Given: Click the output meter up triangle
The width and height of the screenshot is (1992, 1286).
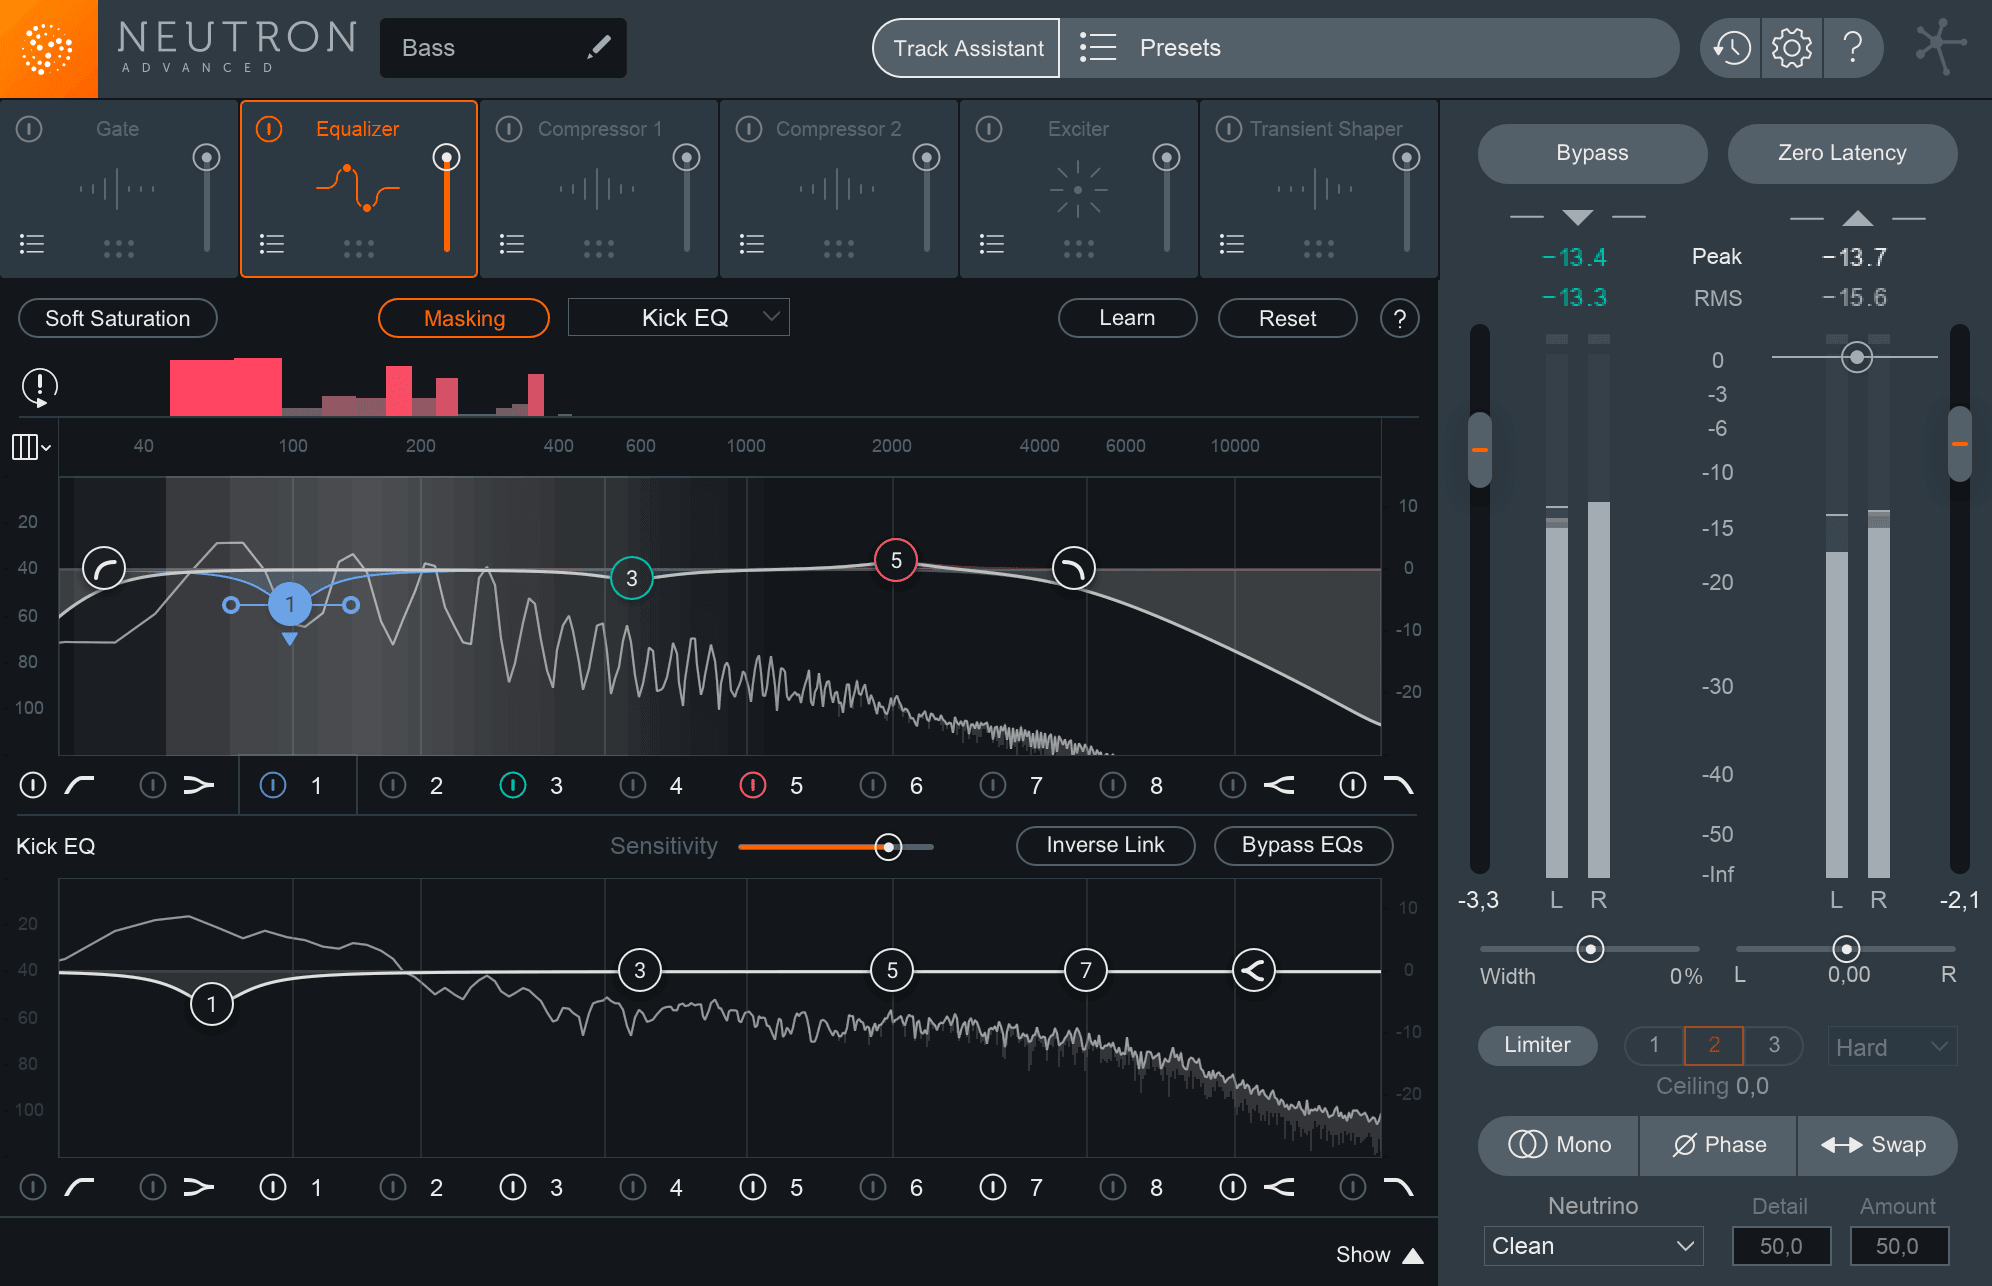Looking at the screenshot, I should pyautogui.click(x=1858, y=217).
